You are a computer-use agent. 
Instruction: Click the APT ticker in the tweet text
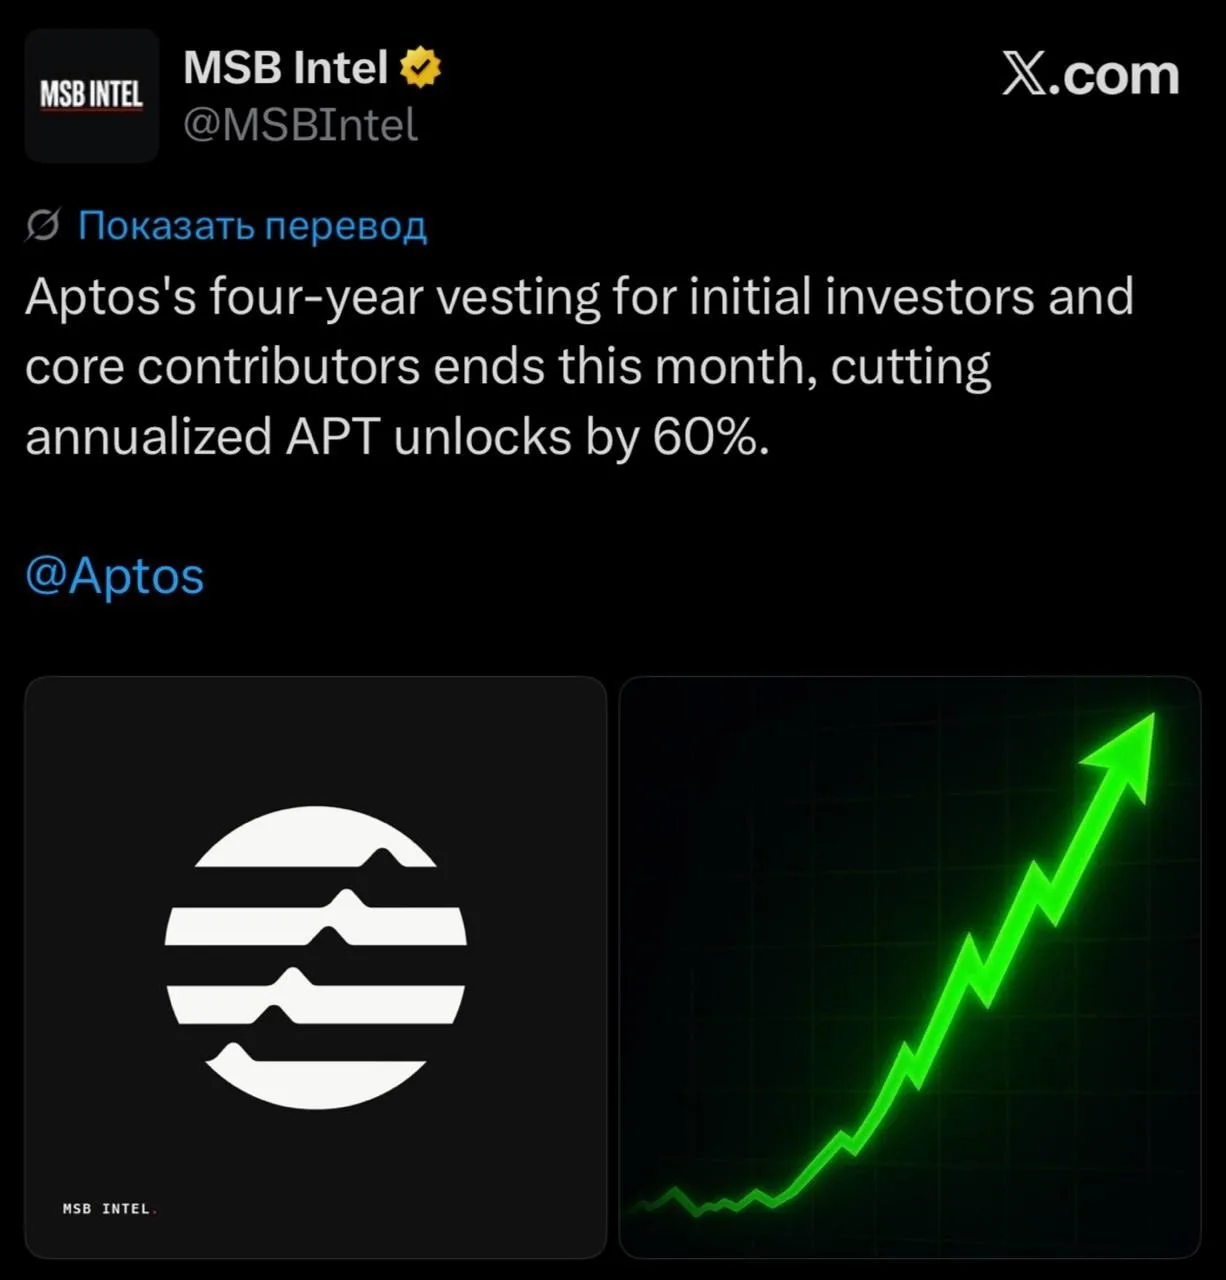pos(332,437)
